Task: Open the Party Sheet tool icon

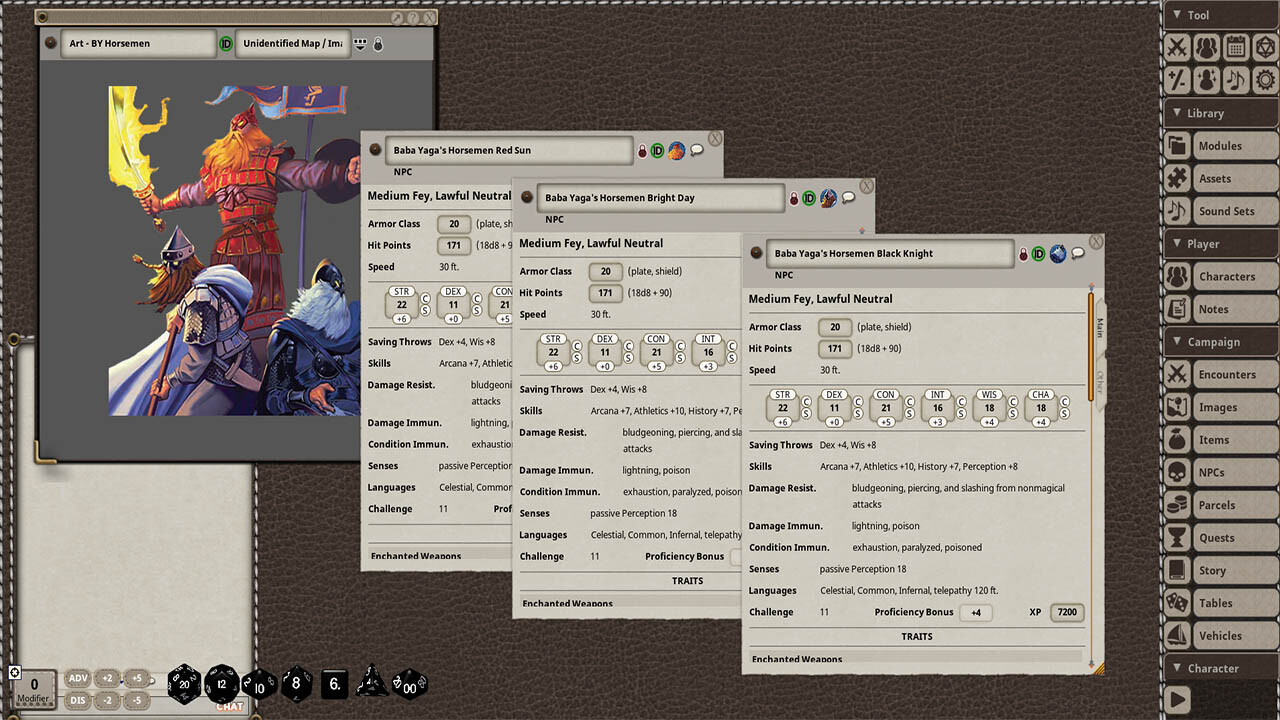Action: pyautogui.click(x=1208, y=47)
